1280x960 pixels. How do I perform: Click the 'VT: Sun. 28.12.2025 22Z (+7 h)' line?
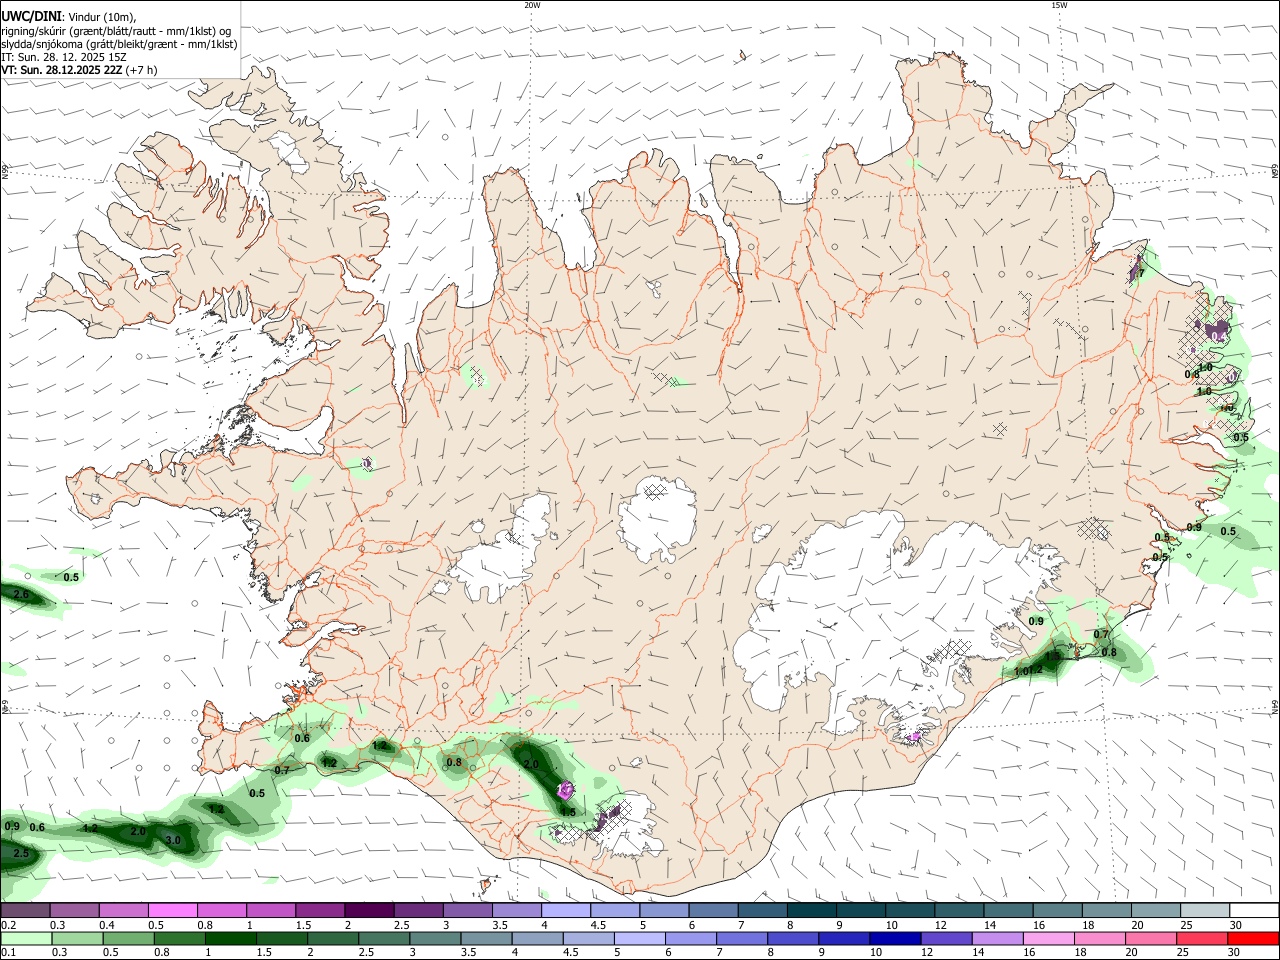[79, 70]
